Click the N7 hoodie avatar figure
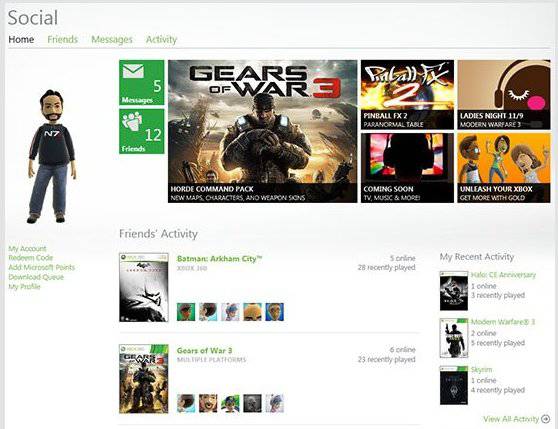 [52, 157]
